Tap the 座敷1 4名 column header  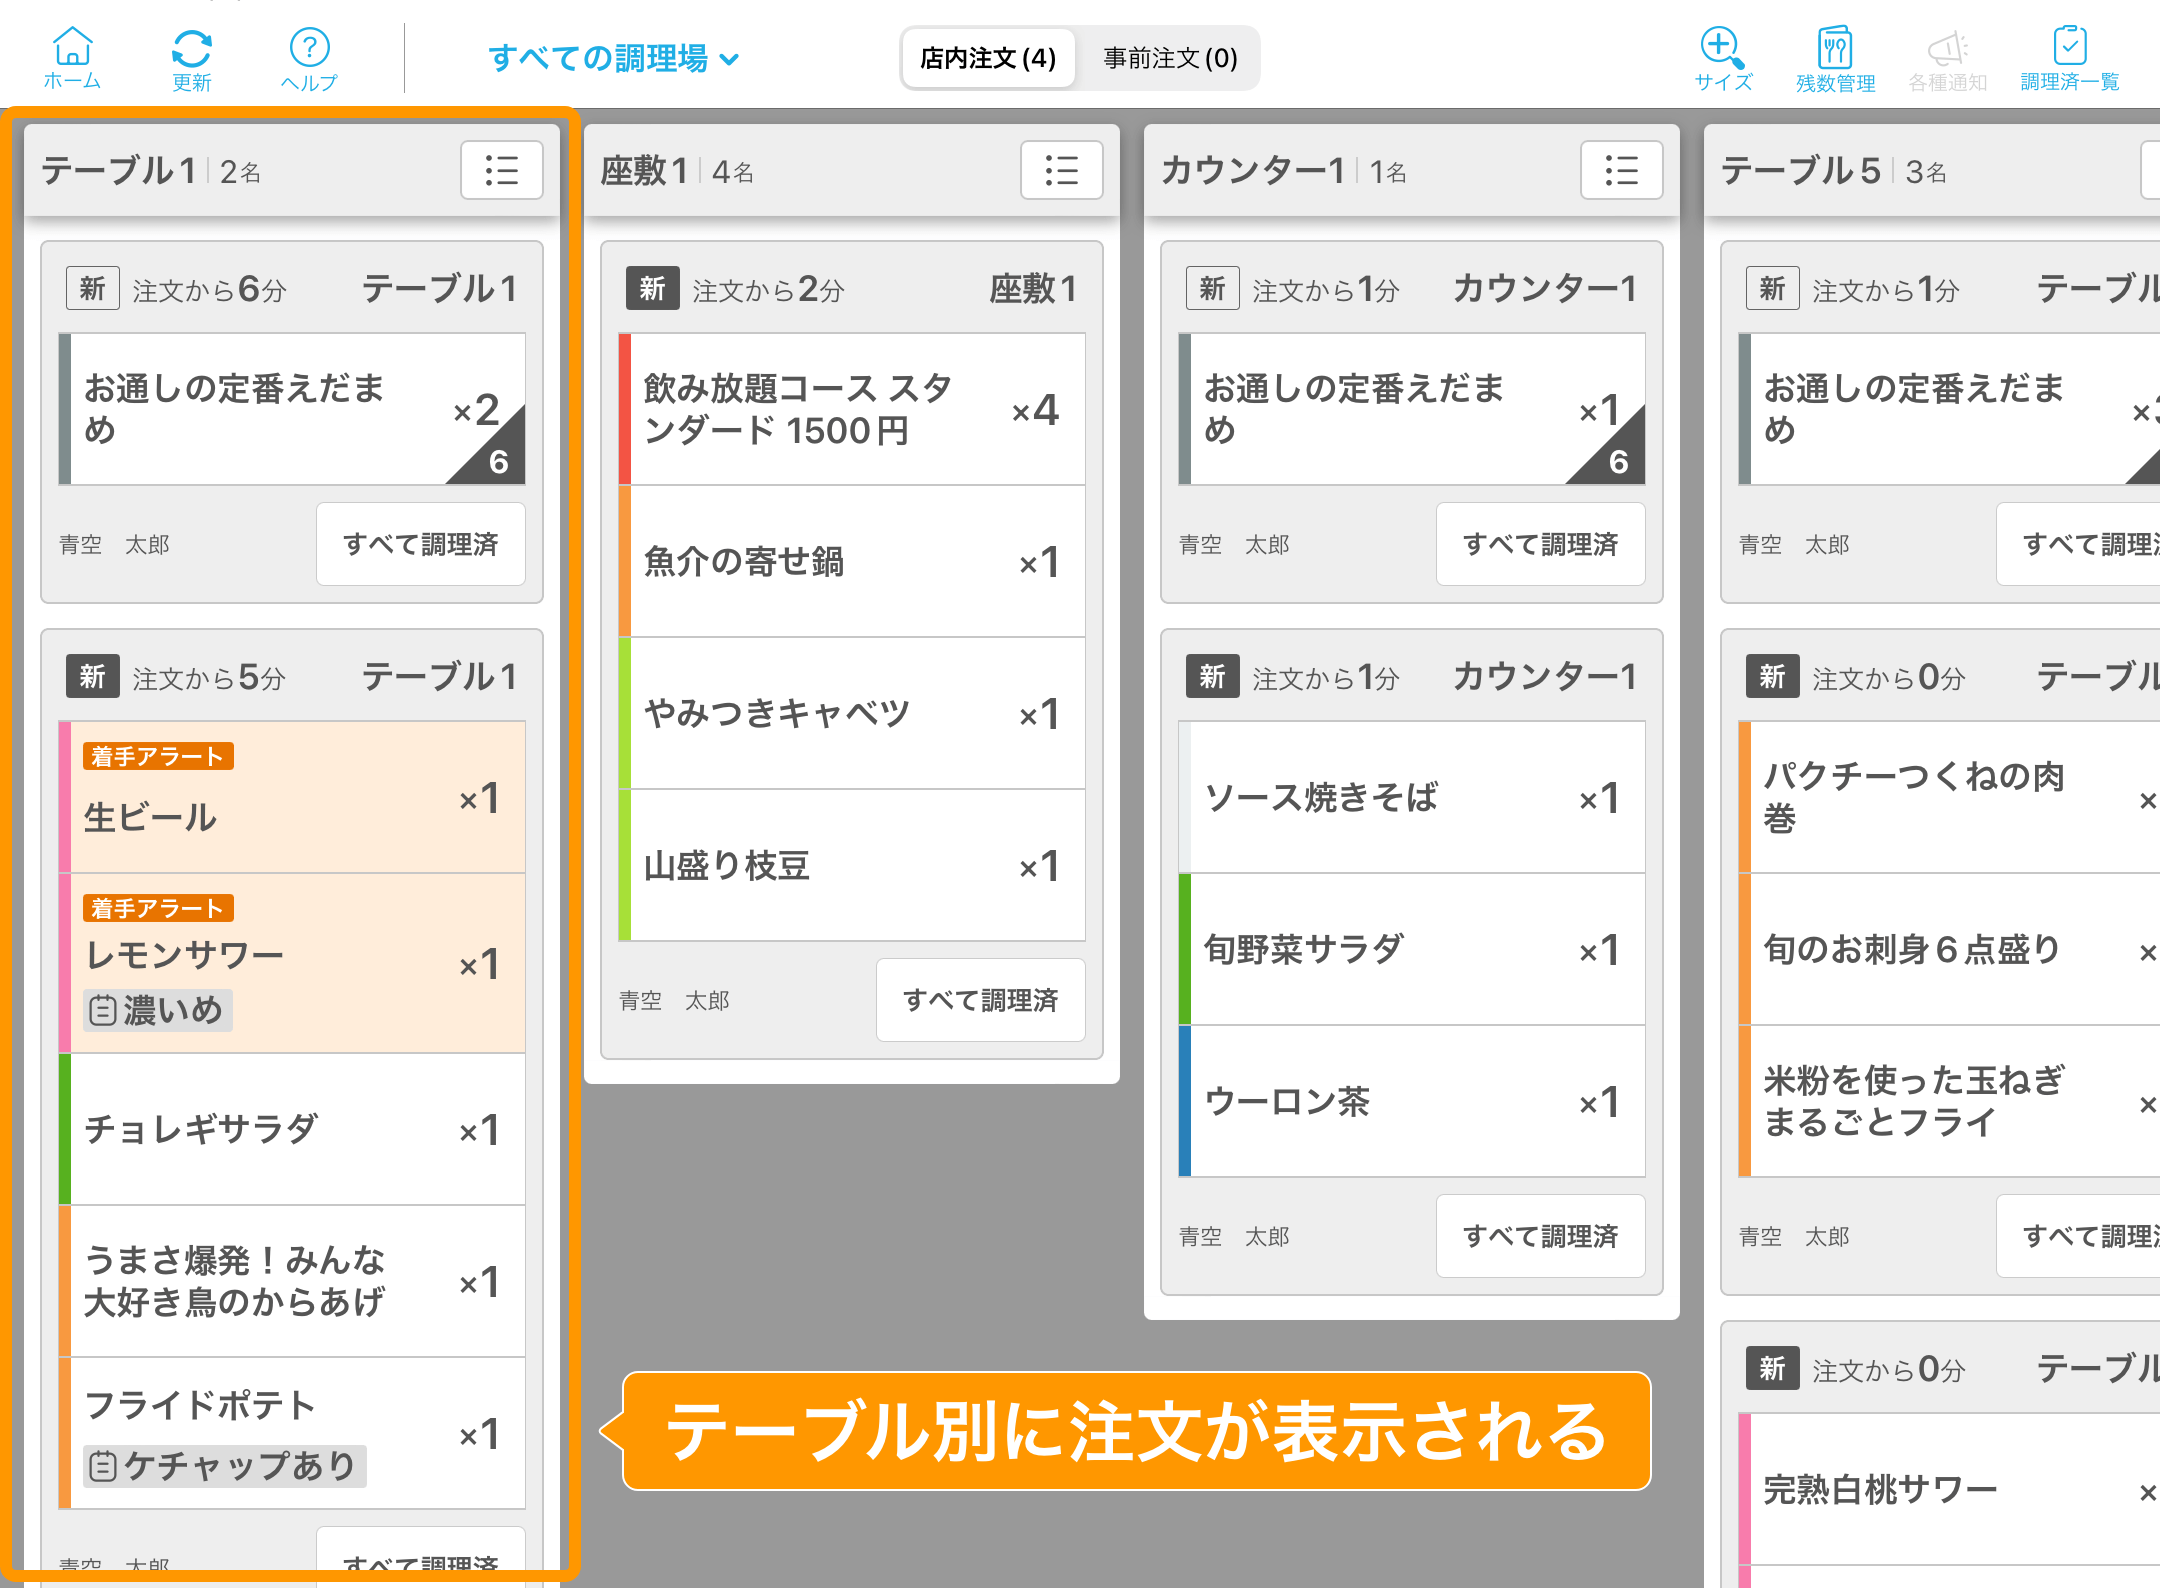(852, 170)
